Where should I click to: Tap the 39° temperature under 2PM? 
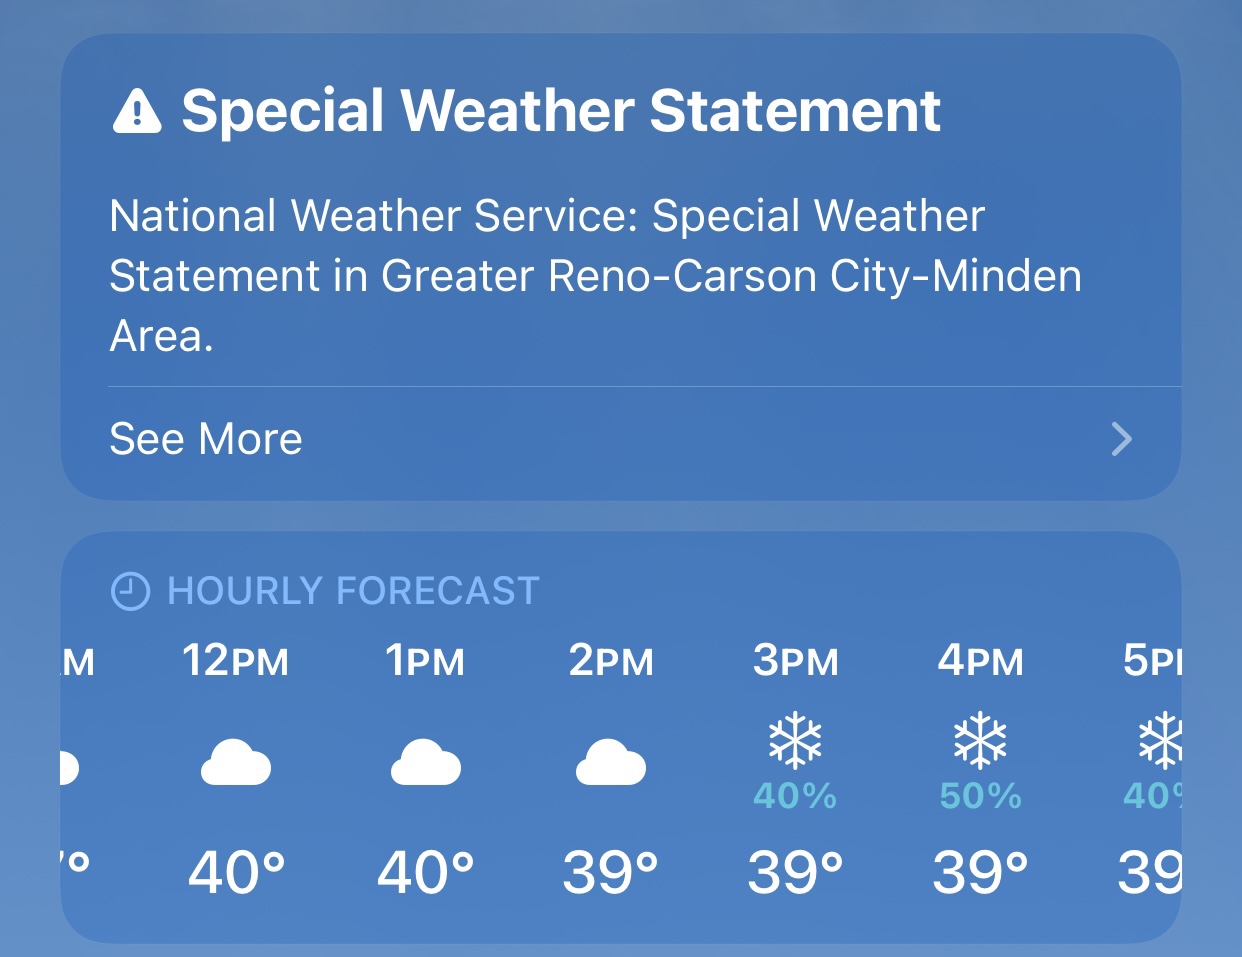pos(610,872)
